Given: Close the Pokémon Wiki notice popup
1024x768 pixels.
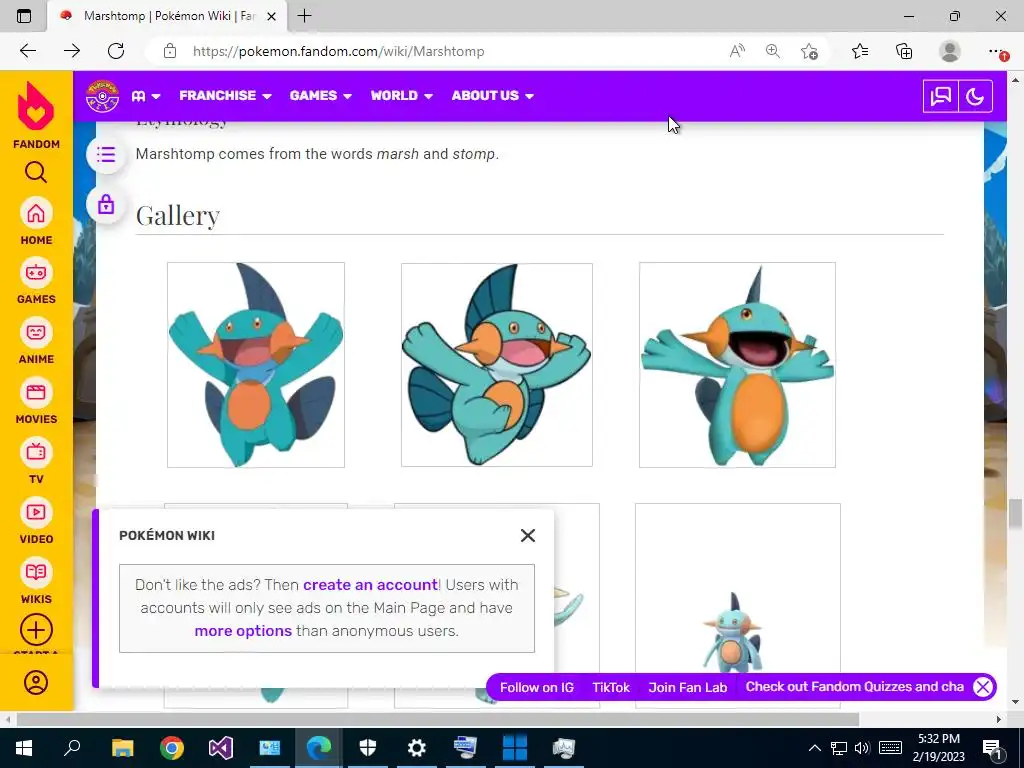Looking at the screenshot, I should tap(528, 536).
